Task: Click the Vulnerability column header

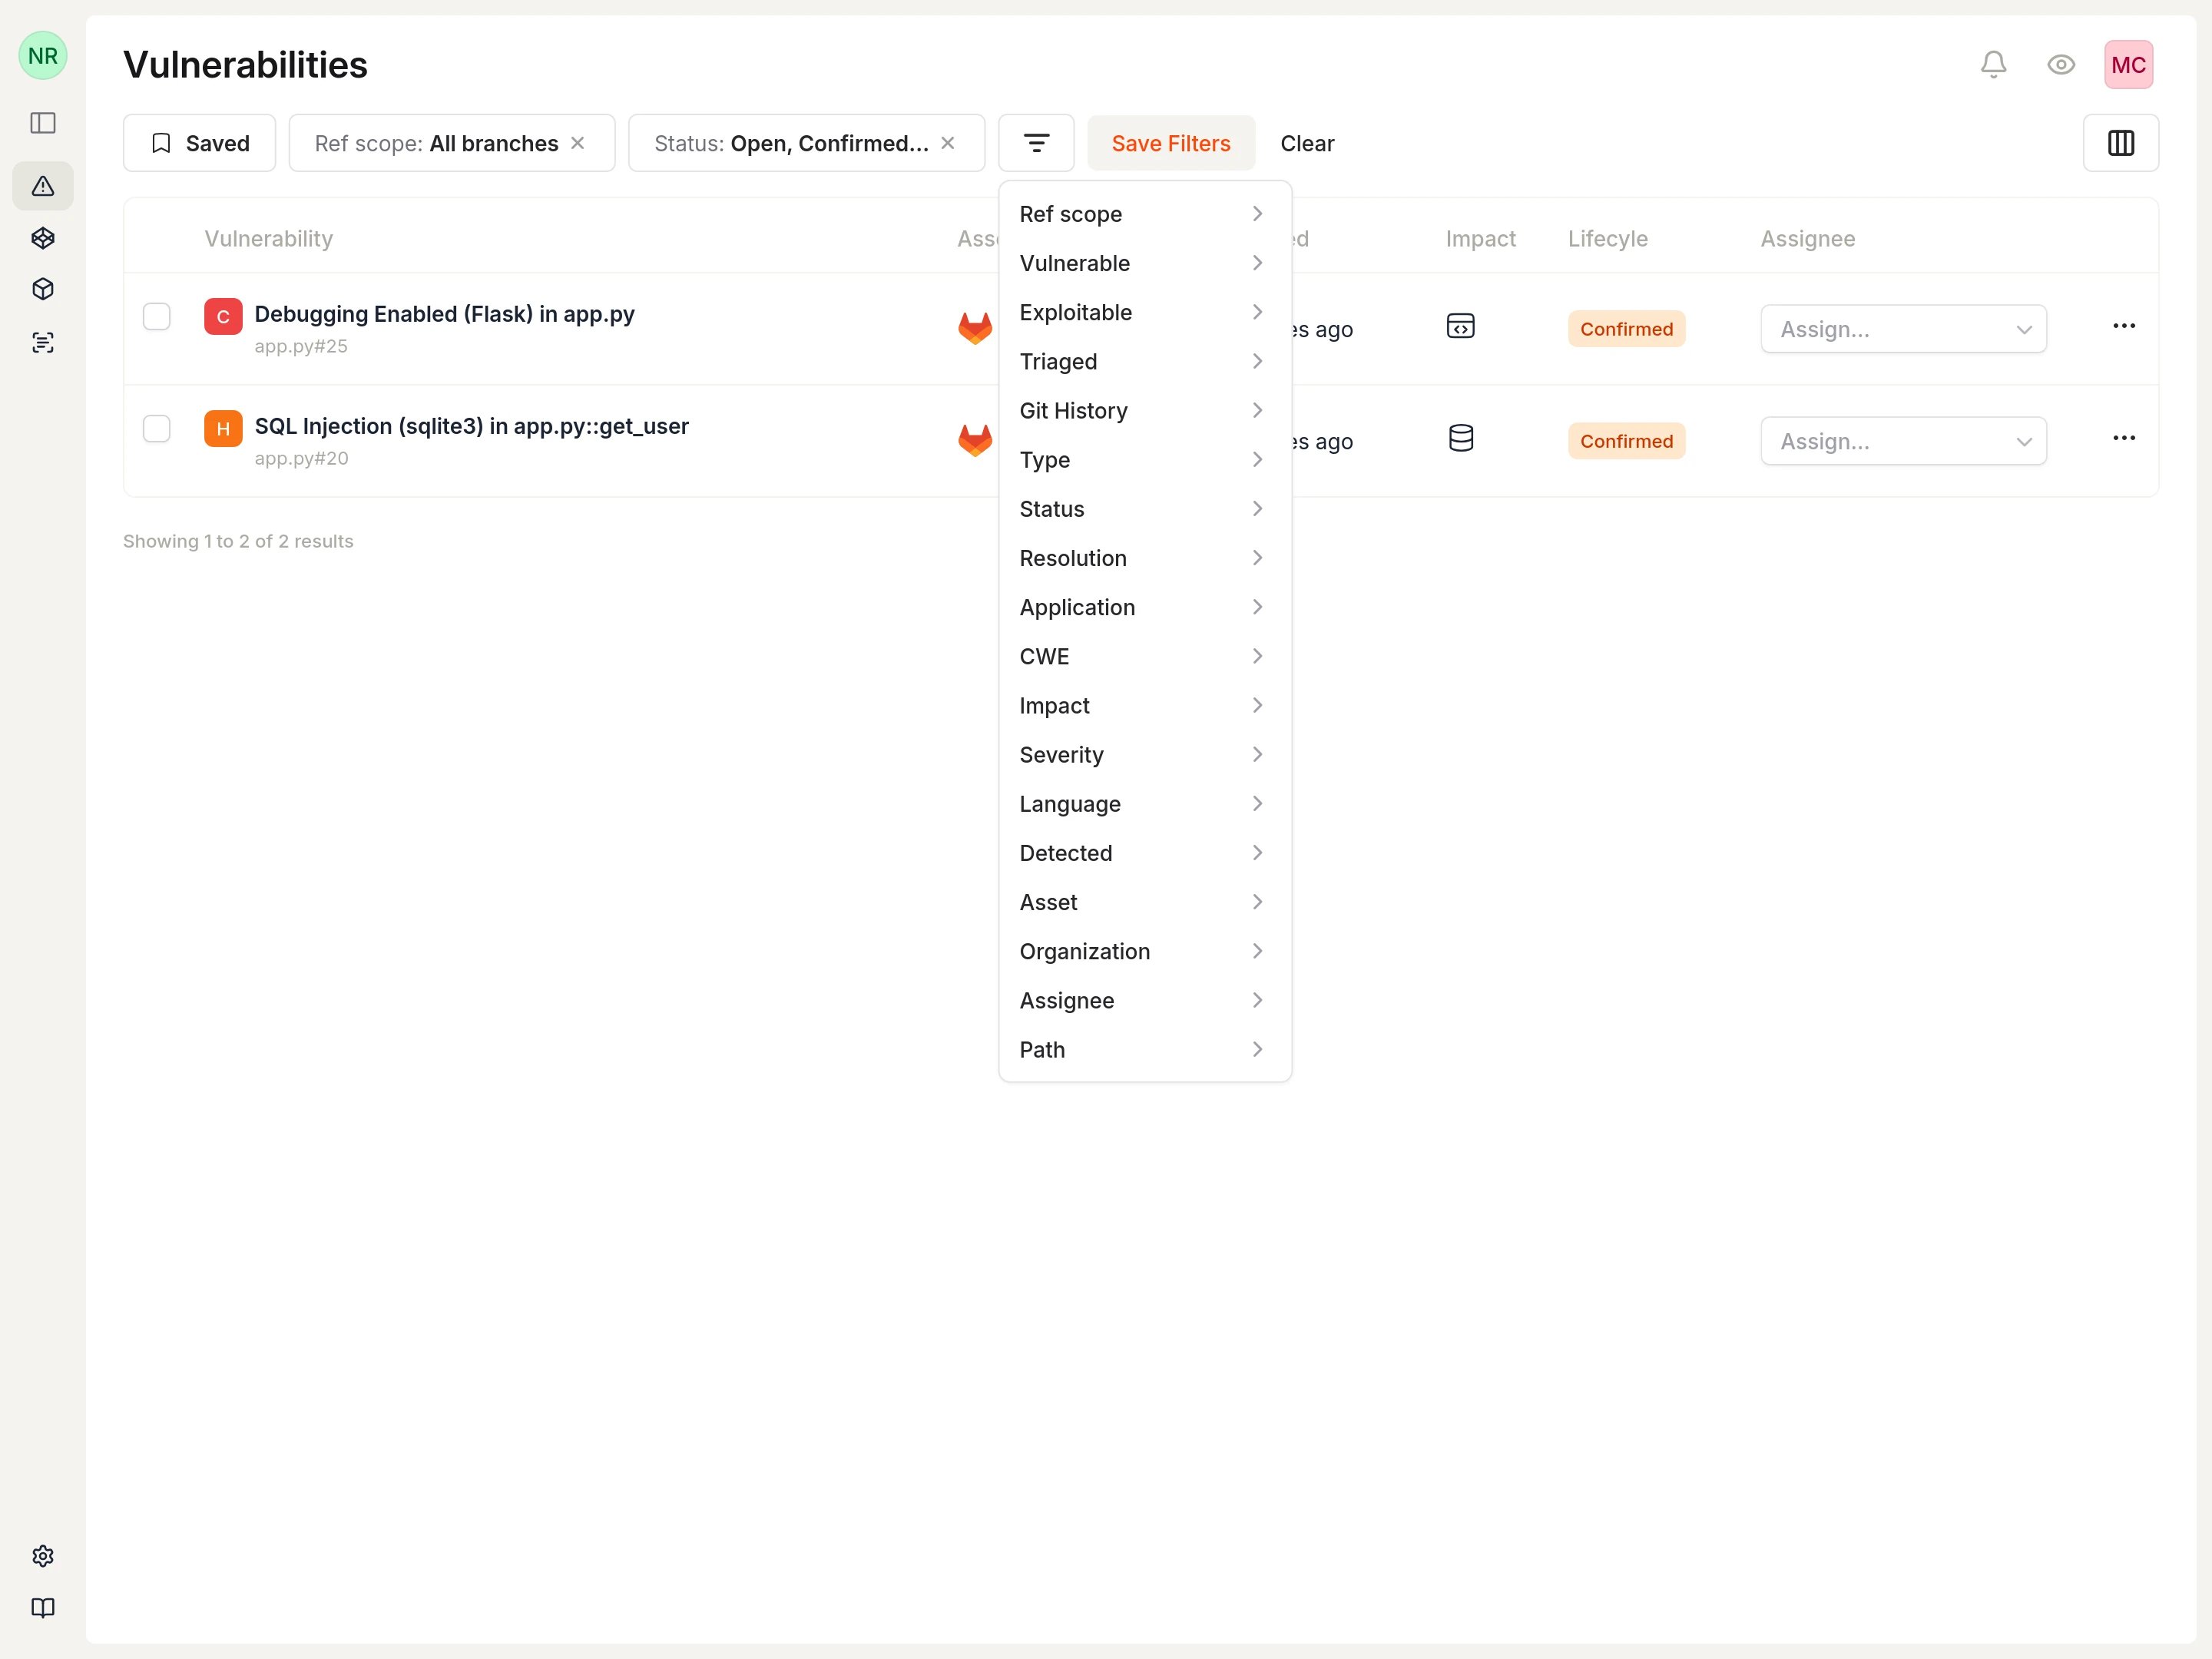Action: pyautogui.click(x=269, y=239)
